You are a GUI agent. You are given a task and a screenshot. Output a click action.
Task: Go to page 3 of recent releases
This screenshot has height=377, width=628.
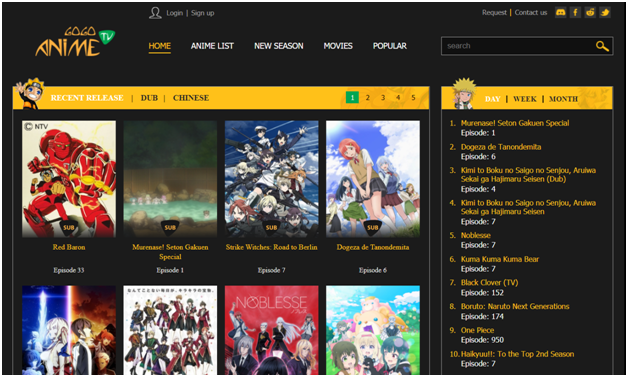(383, 97)
